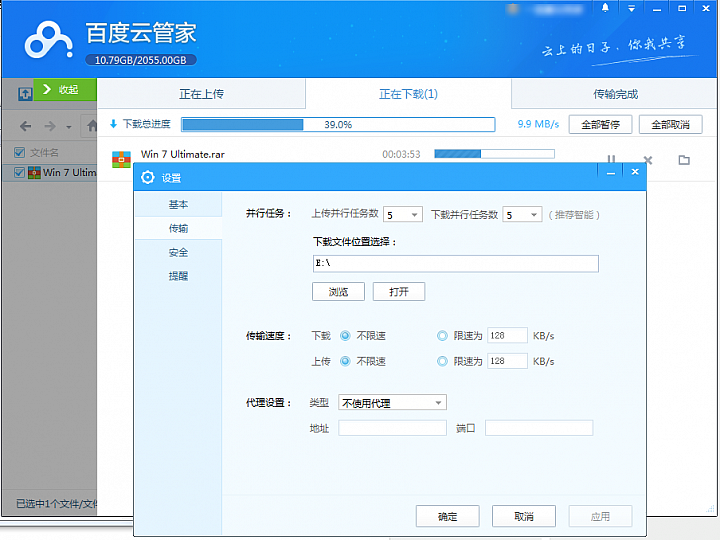The height and width of the screenshot is (540, 720).
Task: Open the 下载并行任务数 dropdown
Action: pos(522,214)
